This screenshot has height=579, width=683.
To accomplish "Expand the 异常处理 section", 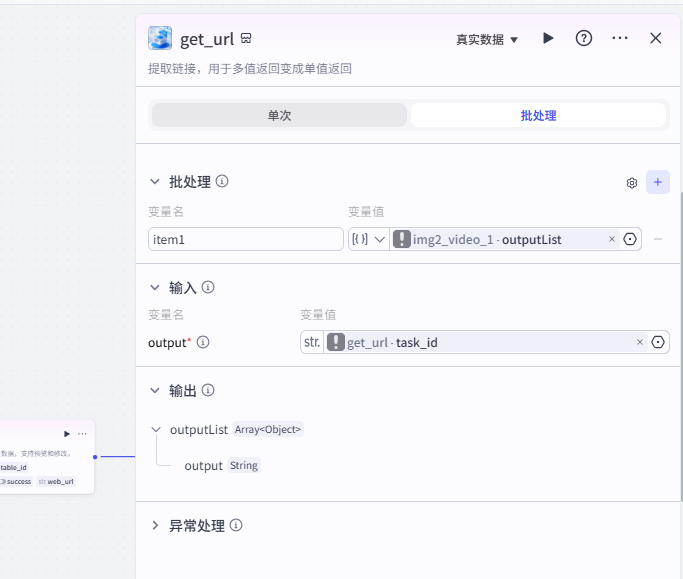I will pos(155,525).
